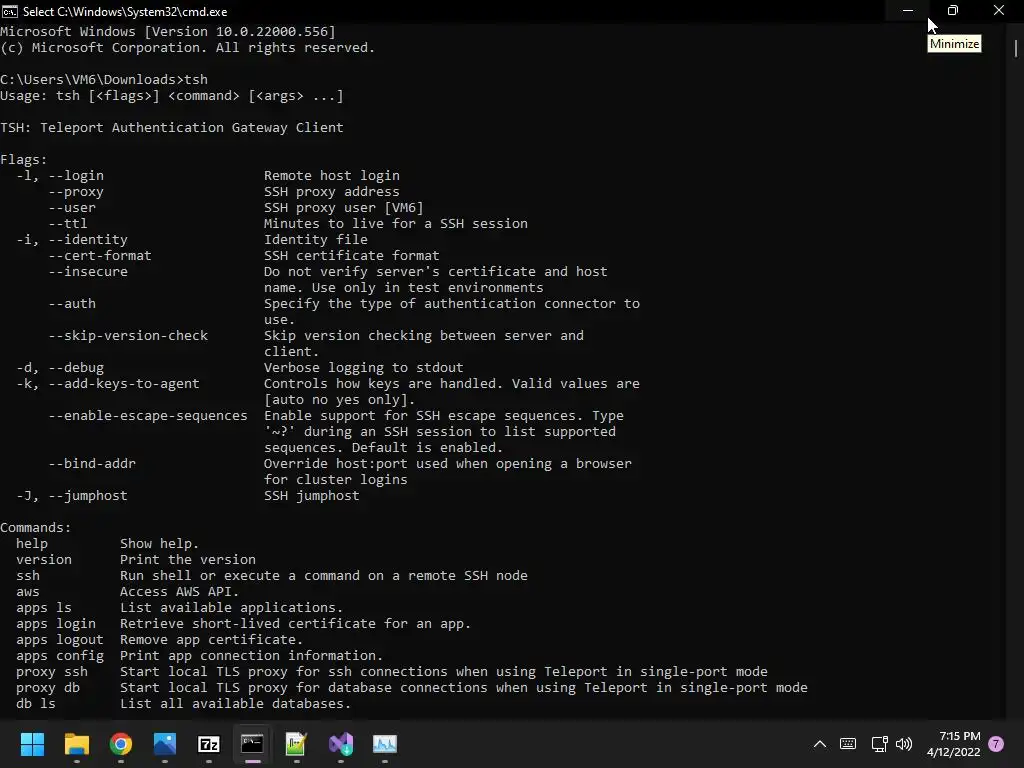
Task: Click the 'Flags:' heading
Action: [24, 160]
